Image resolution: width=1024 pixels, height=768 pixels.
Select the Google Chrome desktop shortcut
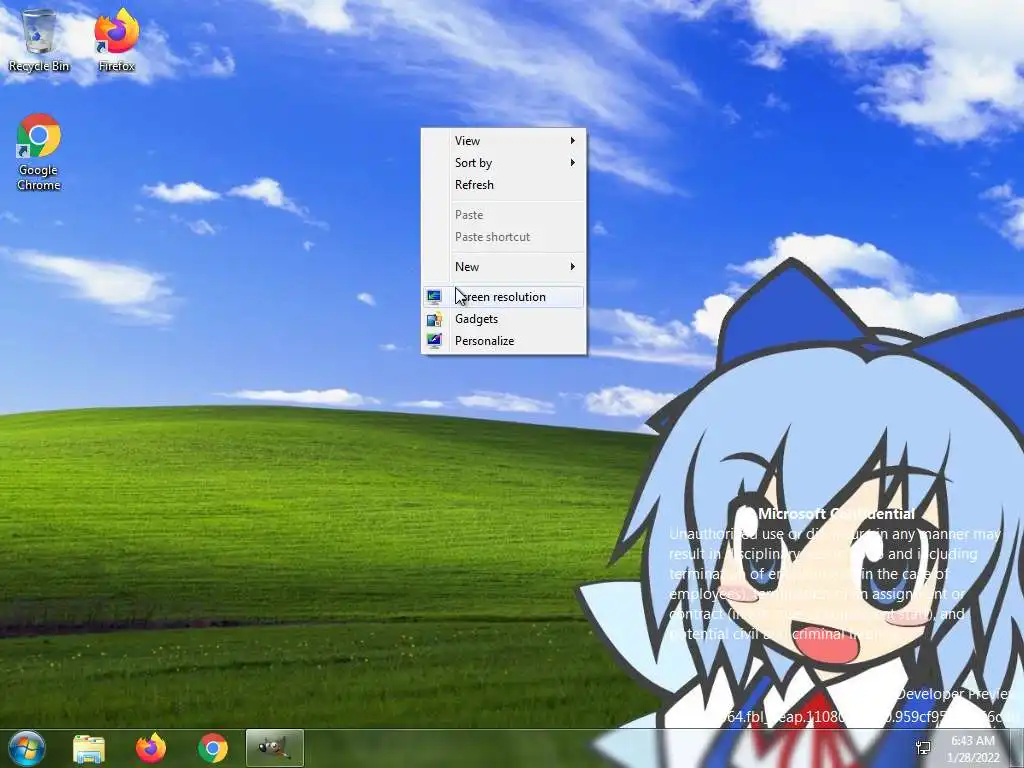coord(39,153)
